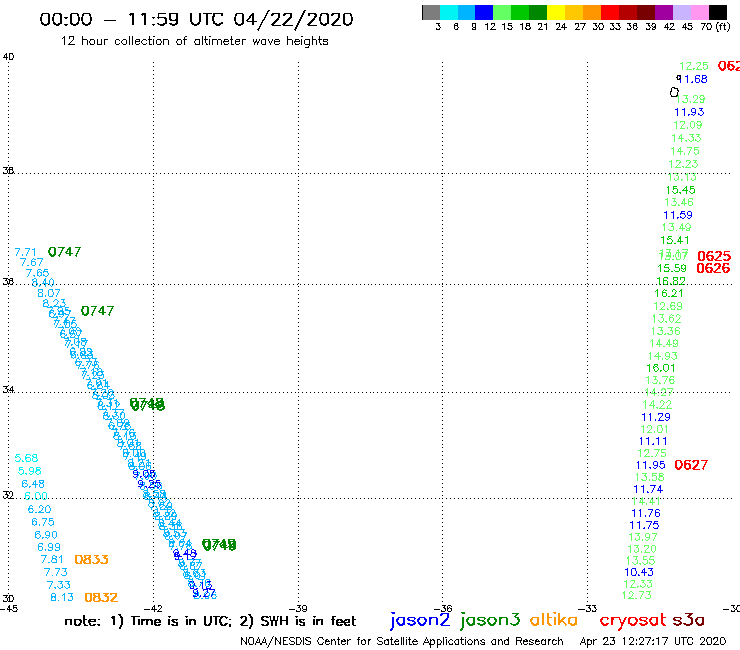Select the wave height 15.59

tap(672, 268)
